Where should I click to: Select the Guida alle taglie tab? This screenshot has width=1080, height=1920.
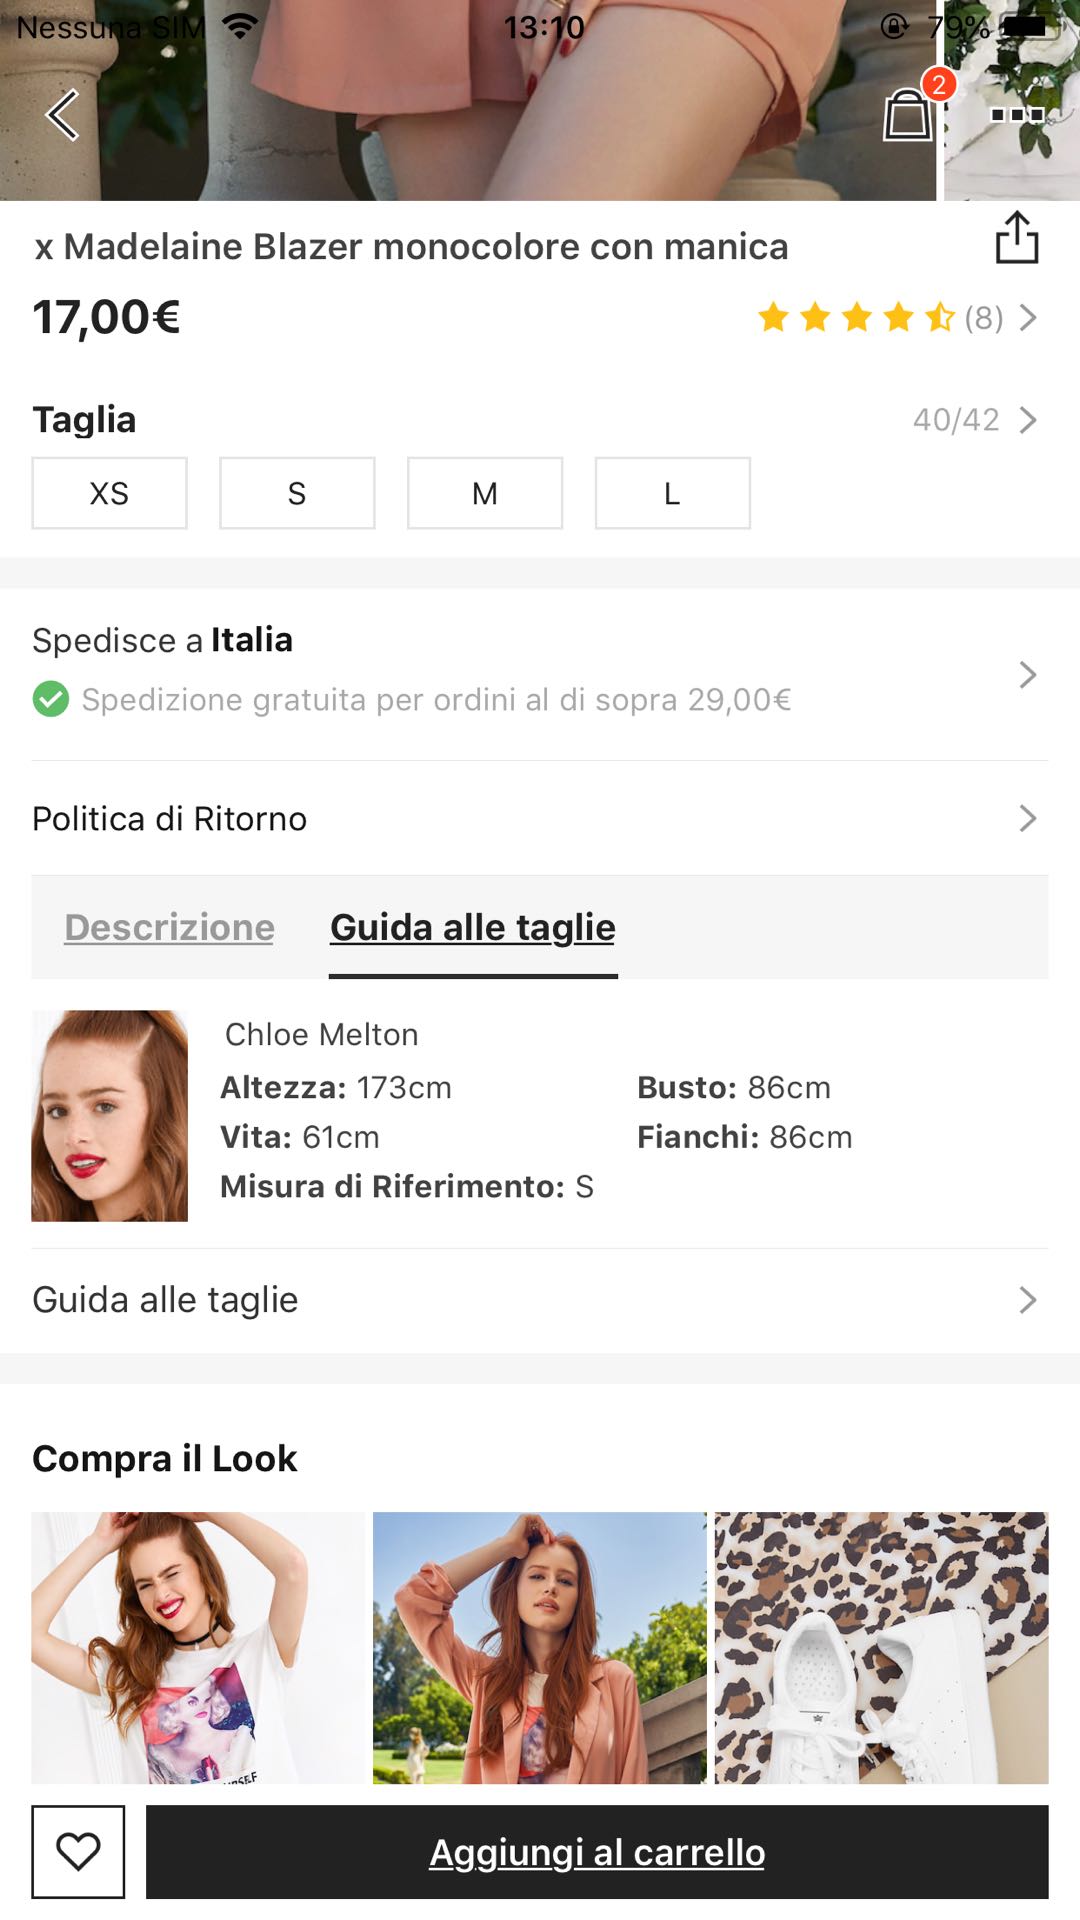tap(473, 927)
